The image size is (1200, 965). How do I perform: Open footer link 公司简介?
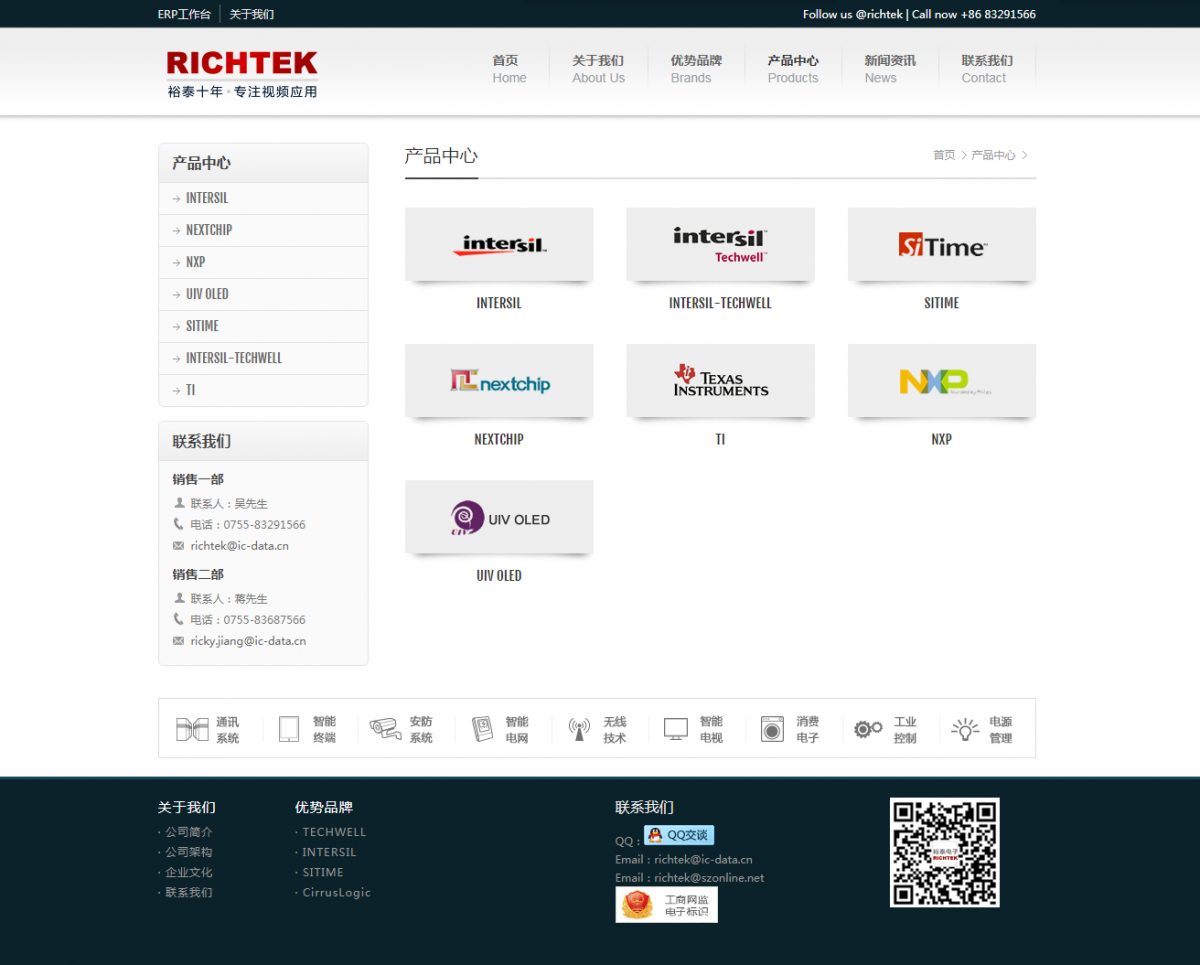tap(189, 832)
